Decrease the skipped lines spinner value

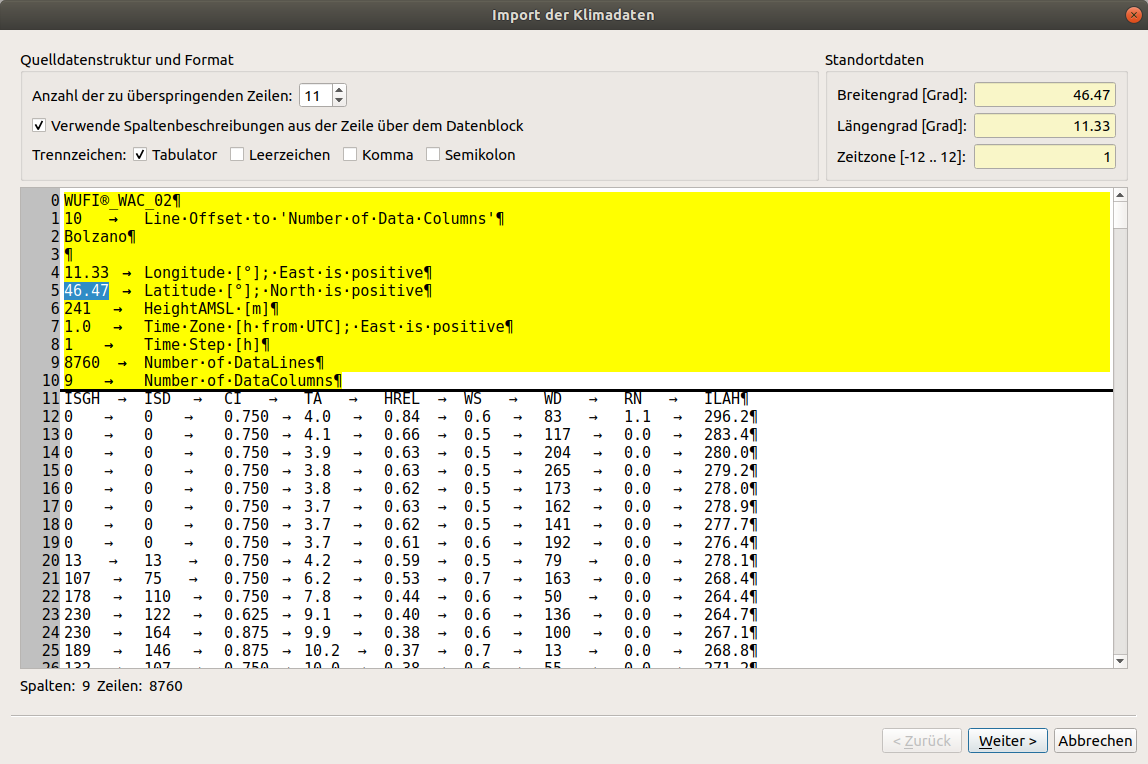[338, 101]
